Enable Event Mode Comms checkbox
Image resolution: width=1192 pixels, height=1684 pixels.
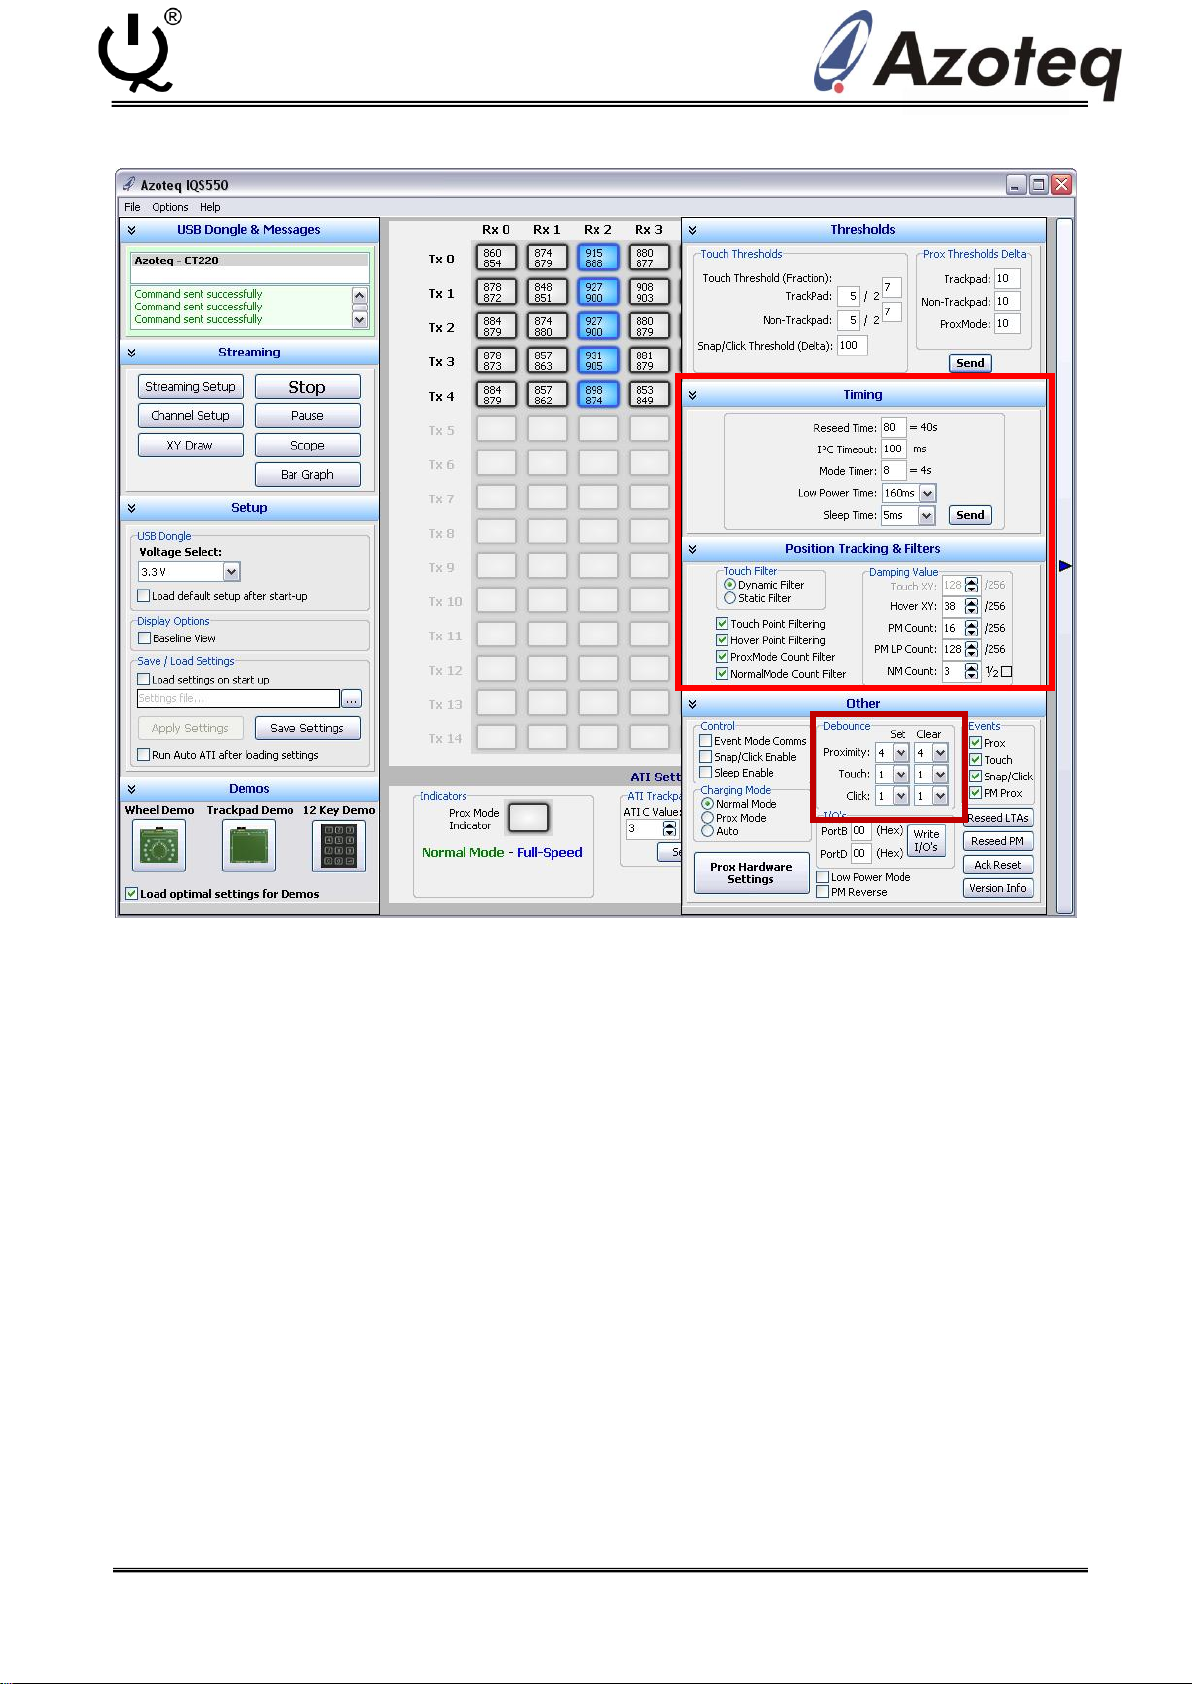706,741
